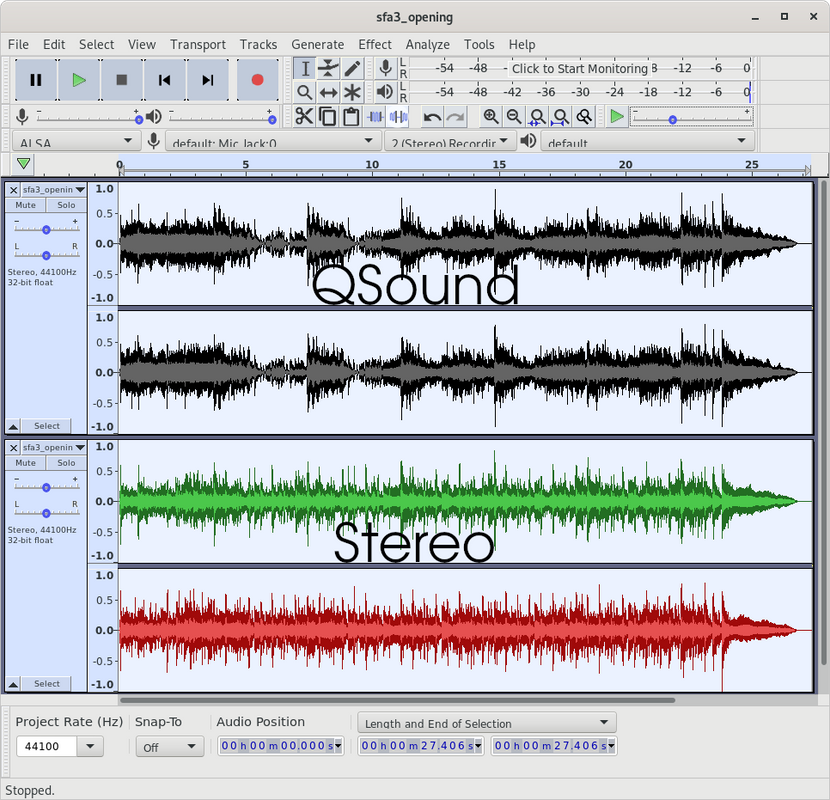Click the Cut scissors icon

[x=304, y=116]
